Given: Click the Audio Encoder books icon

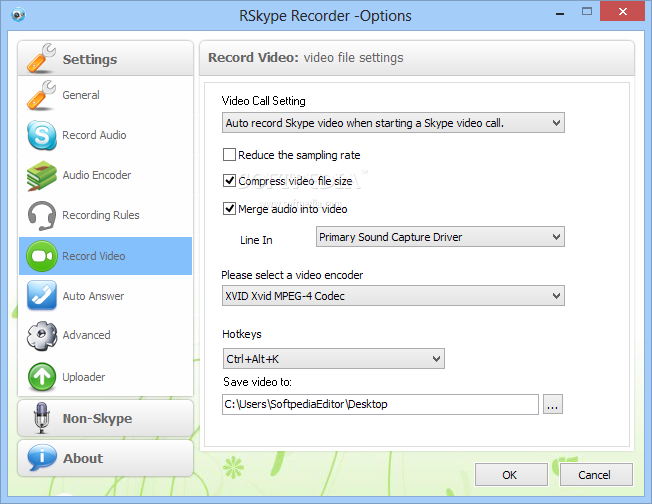Looking at the screenshot, I should (x=41, y=175).
